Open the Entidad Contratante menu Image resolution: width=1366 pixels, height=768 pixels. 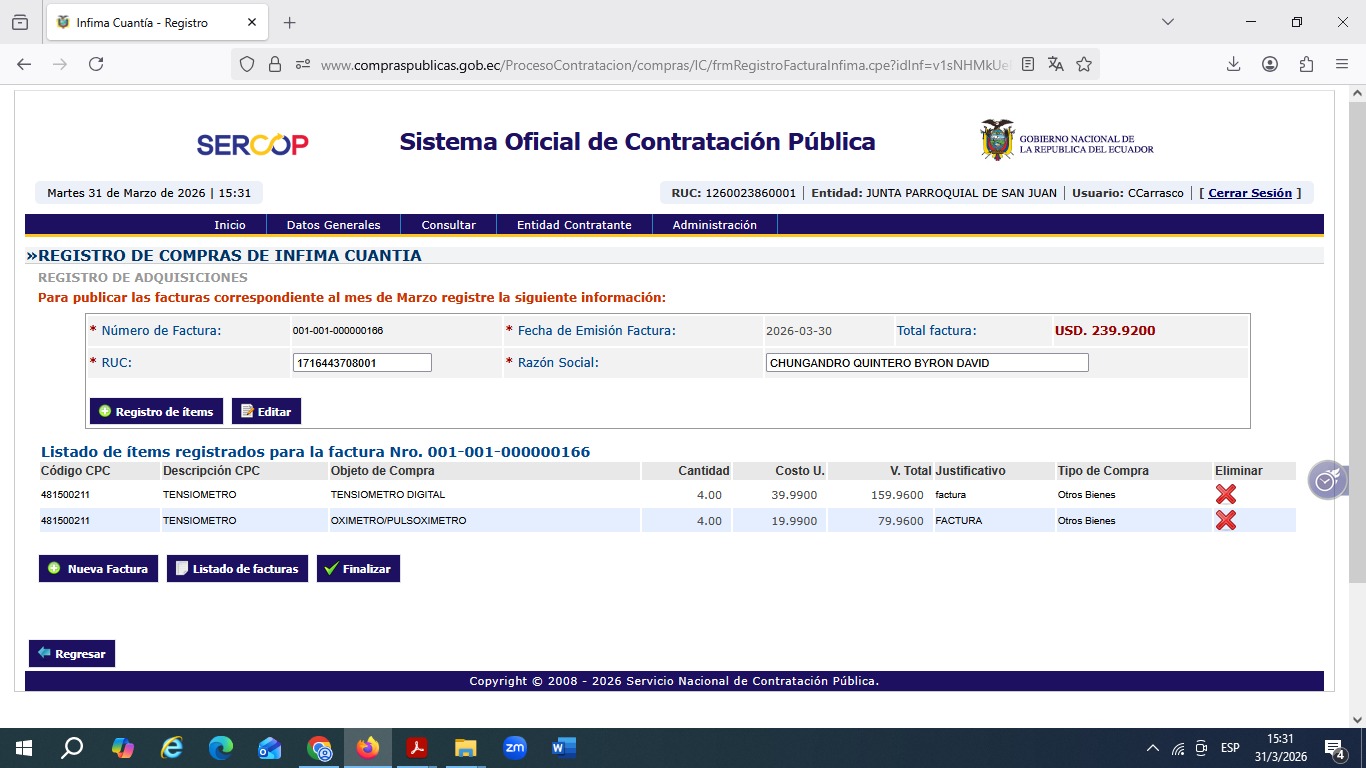tap(573, 225)
